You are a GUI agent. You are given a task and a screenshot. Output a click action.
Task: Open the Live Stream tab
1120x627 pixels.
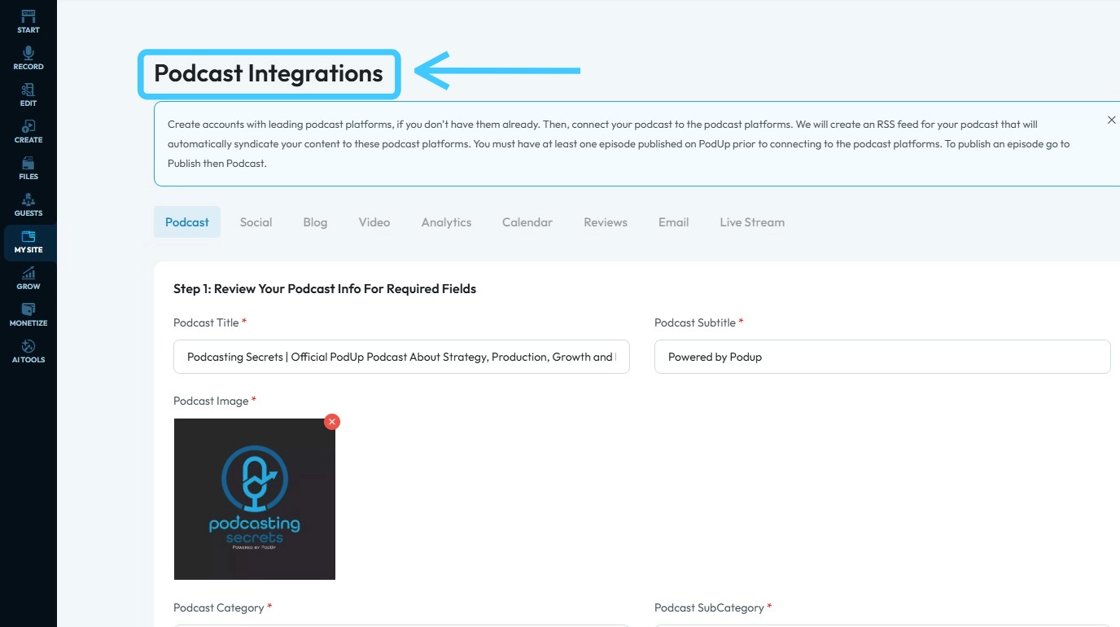click(752, 222)
